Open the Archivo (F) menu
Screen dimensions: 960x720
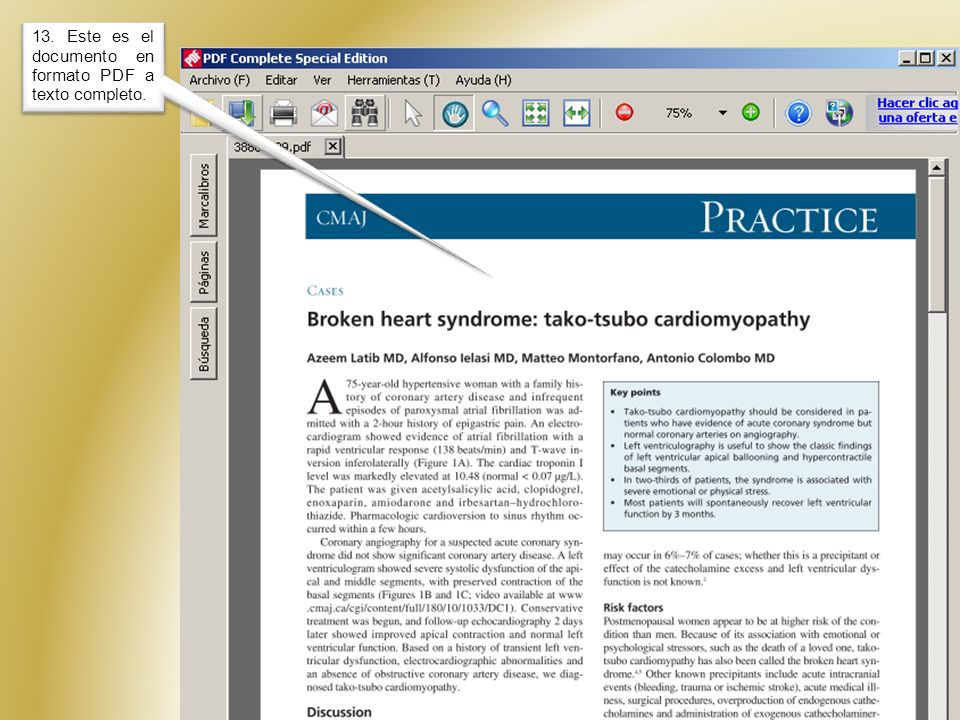[x=220, y=80]
